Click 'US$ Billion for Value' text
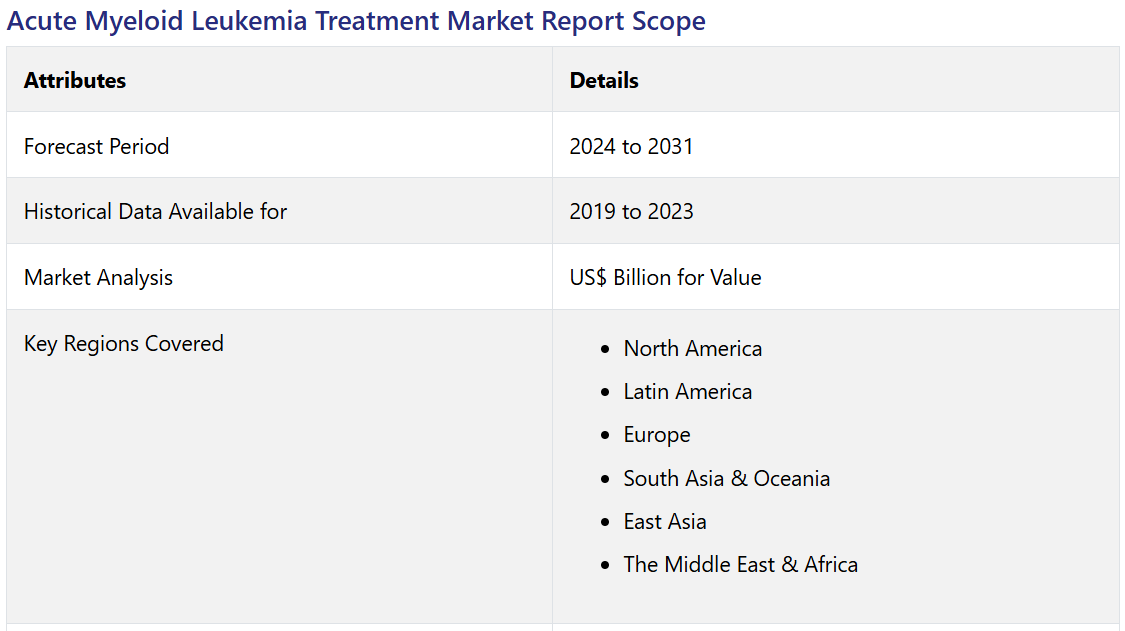 coord(665,278)
